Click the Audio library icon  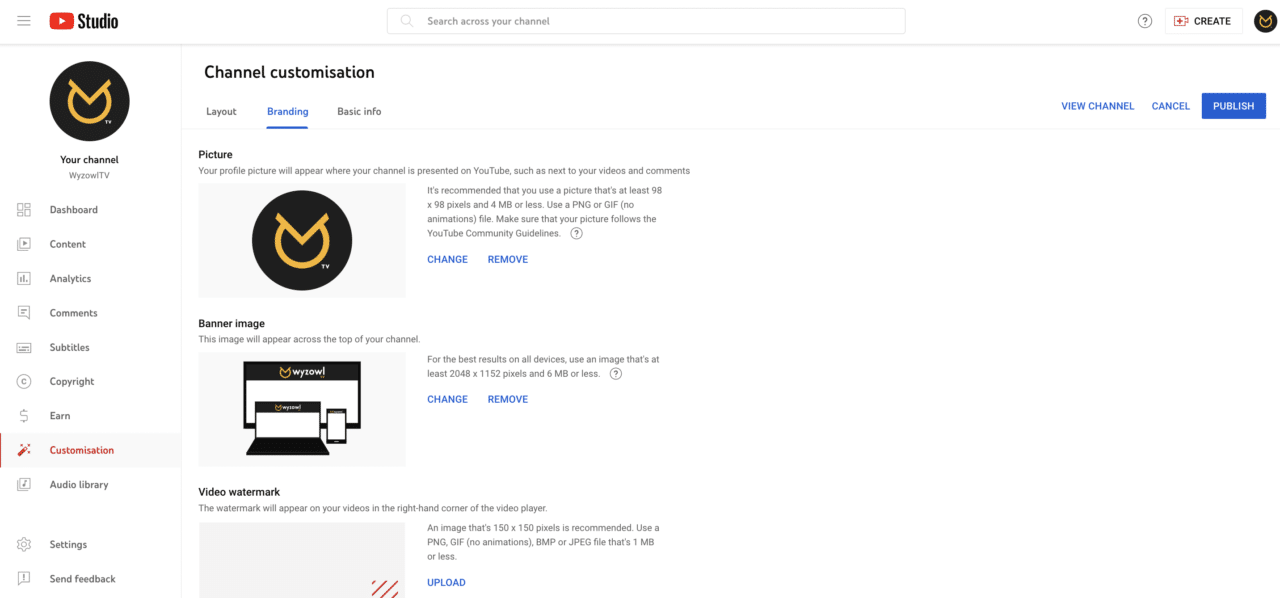click(x=24, y=484)
